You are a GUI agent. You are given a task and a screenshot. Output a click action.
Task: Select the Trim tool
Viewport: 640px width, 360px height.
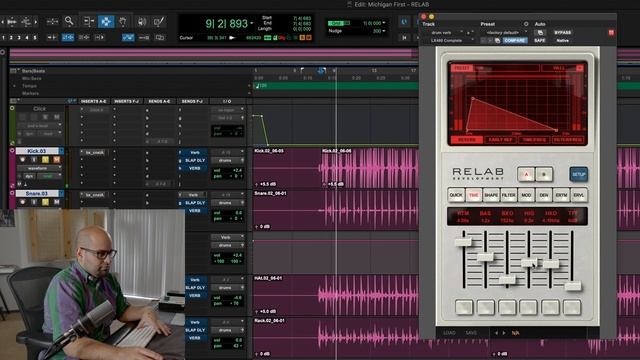(88, 21)
